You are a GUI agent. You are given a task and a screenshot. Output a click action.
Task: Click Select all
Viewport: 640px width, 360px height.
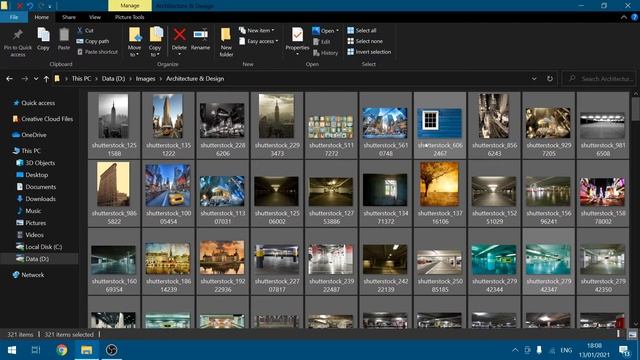tap(362, 31)
